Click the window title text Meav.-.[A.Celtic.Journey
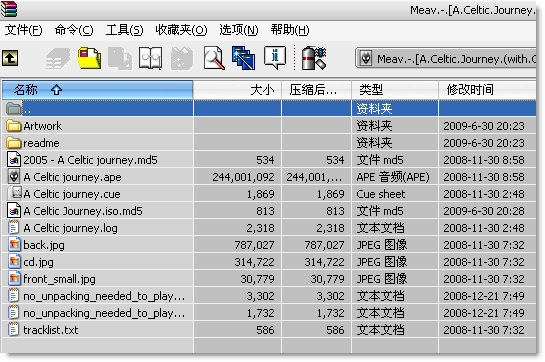Viewport: 545px width, 362px height. click(x=472, y=10)
